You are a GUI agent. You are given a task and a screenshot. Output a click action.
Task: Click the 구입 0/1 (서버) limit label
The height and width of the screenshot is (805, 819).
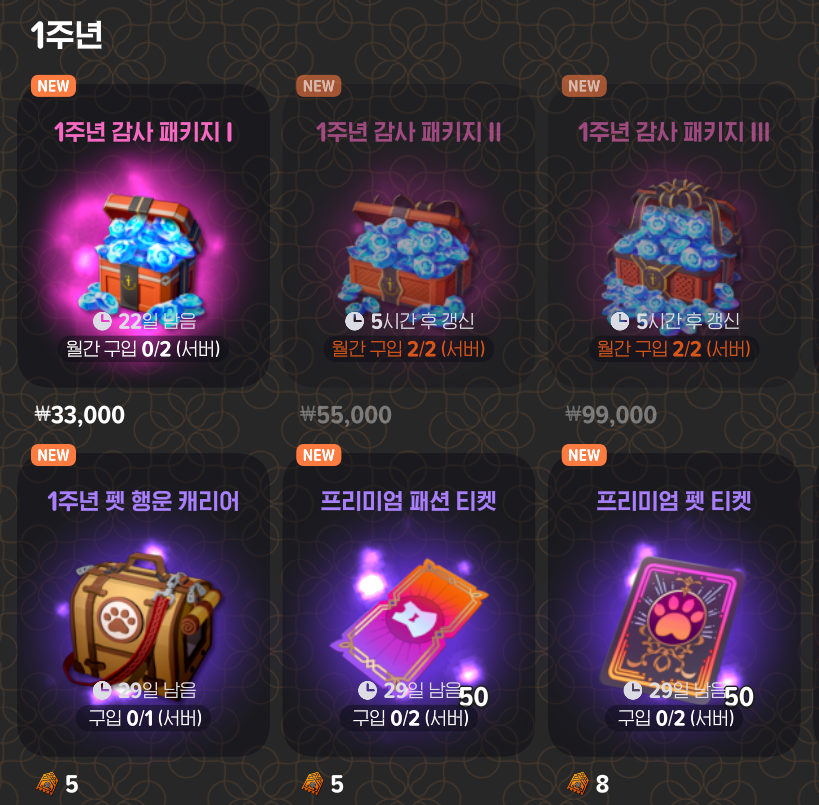click(144, 718)
